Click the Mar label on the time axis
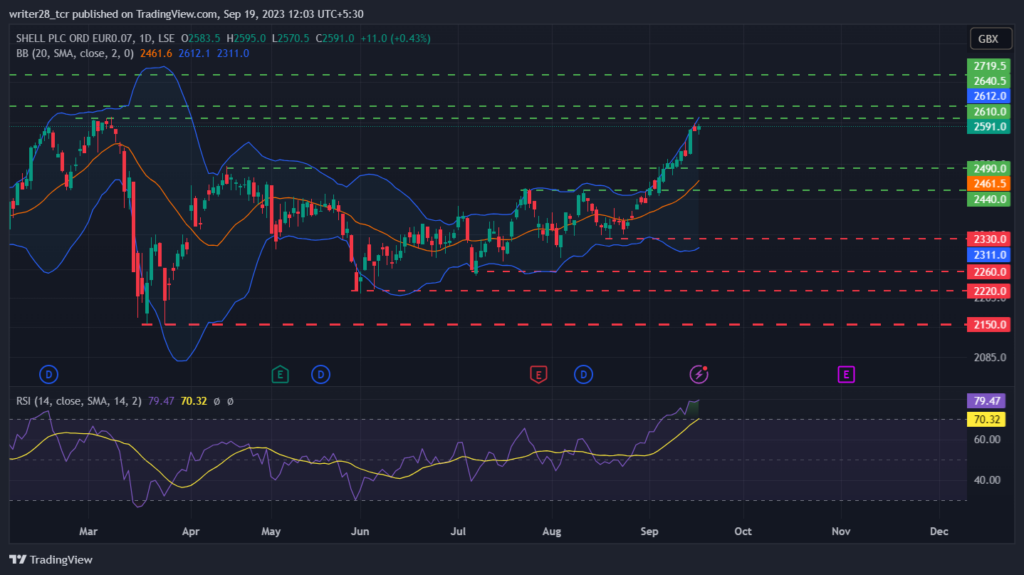 (x=88, y=531)
